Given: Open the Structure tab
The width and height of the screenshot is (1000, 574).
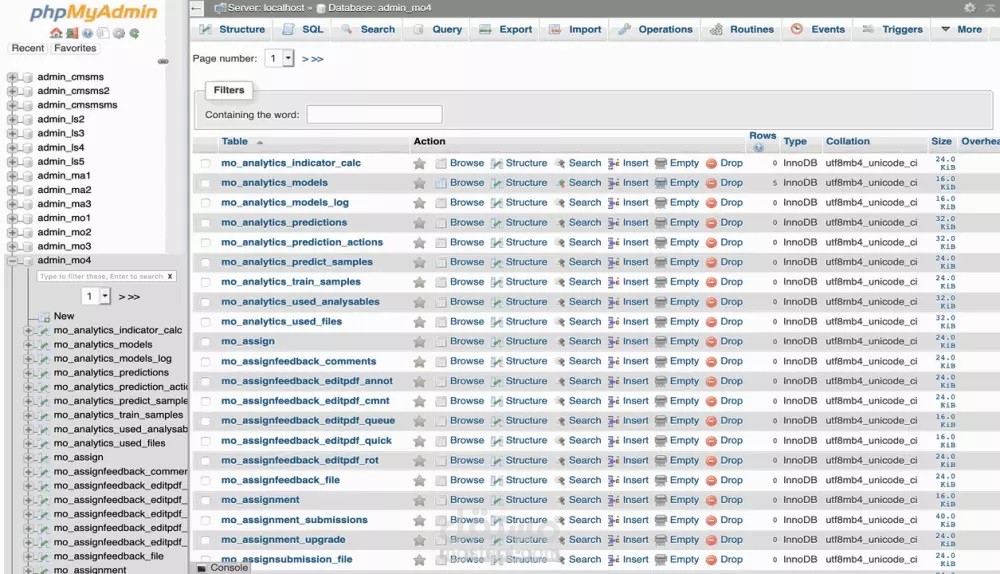Looking at the screenshot, I should (232, 29).
